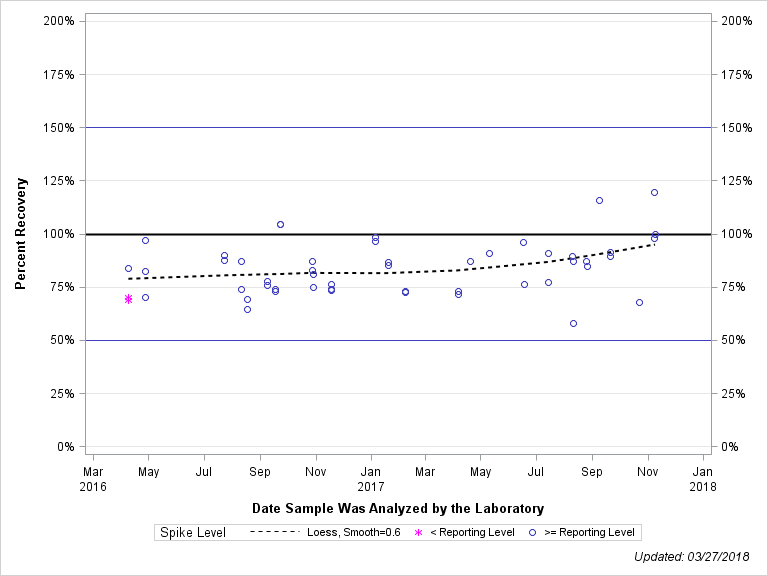Click the right axis '0%' label
The image size is (768, 576).
(x=730, y=447)
